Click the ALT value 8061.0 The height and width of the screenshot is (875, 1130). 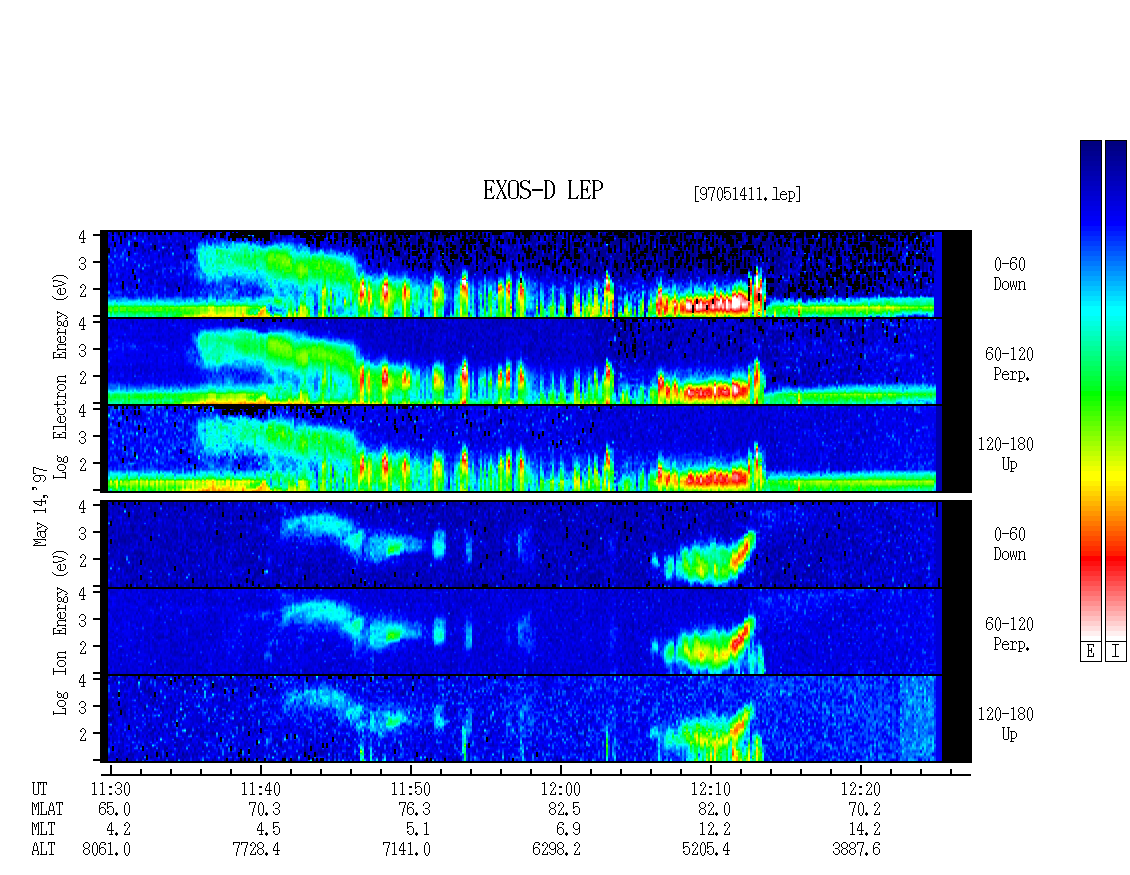coord(107,850)
